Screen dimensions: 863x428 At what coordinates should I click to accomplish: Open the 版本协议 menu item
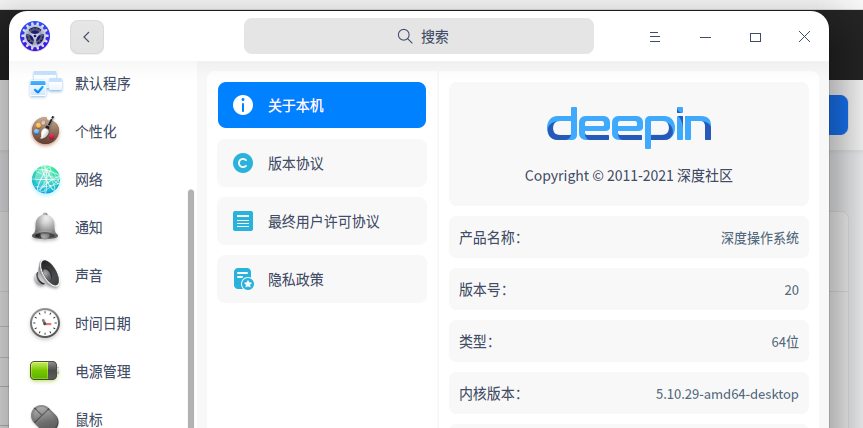pos(322,163)
